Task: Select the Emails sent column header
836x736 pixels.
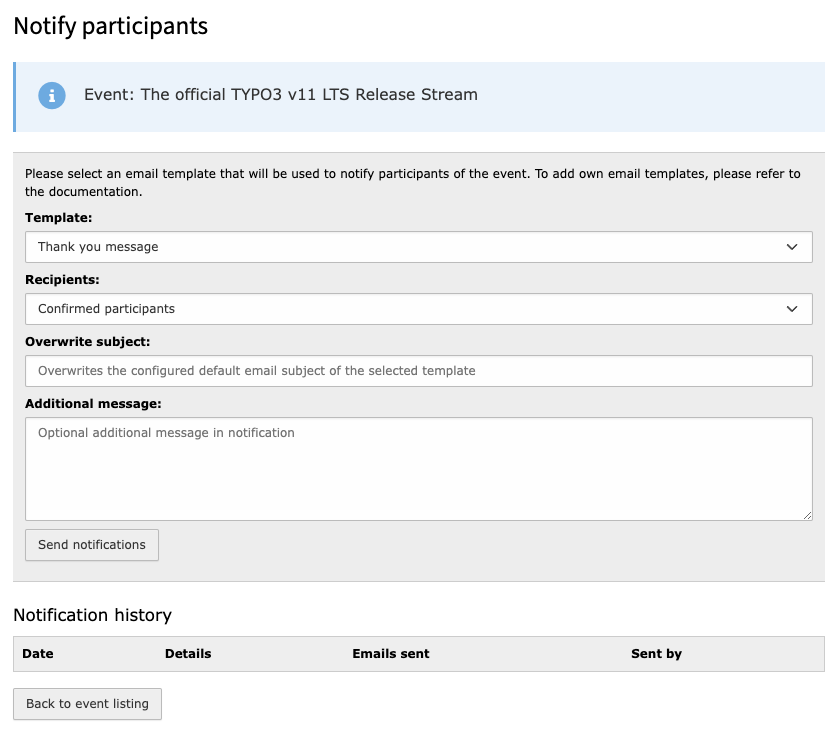Action: click(x=390, y=654)
